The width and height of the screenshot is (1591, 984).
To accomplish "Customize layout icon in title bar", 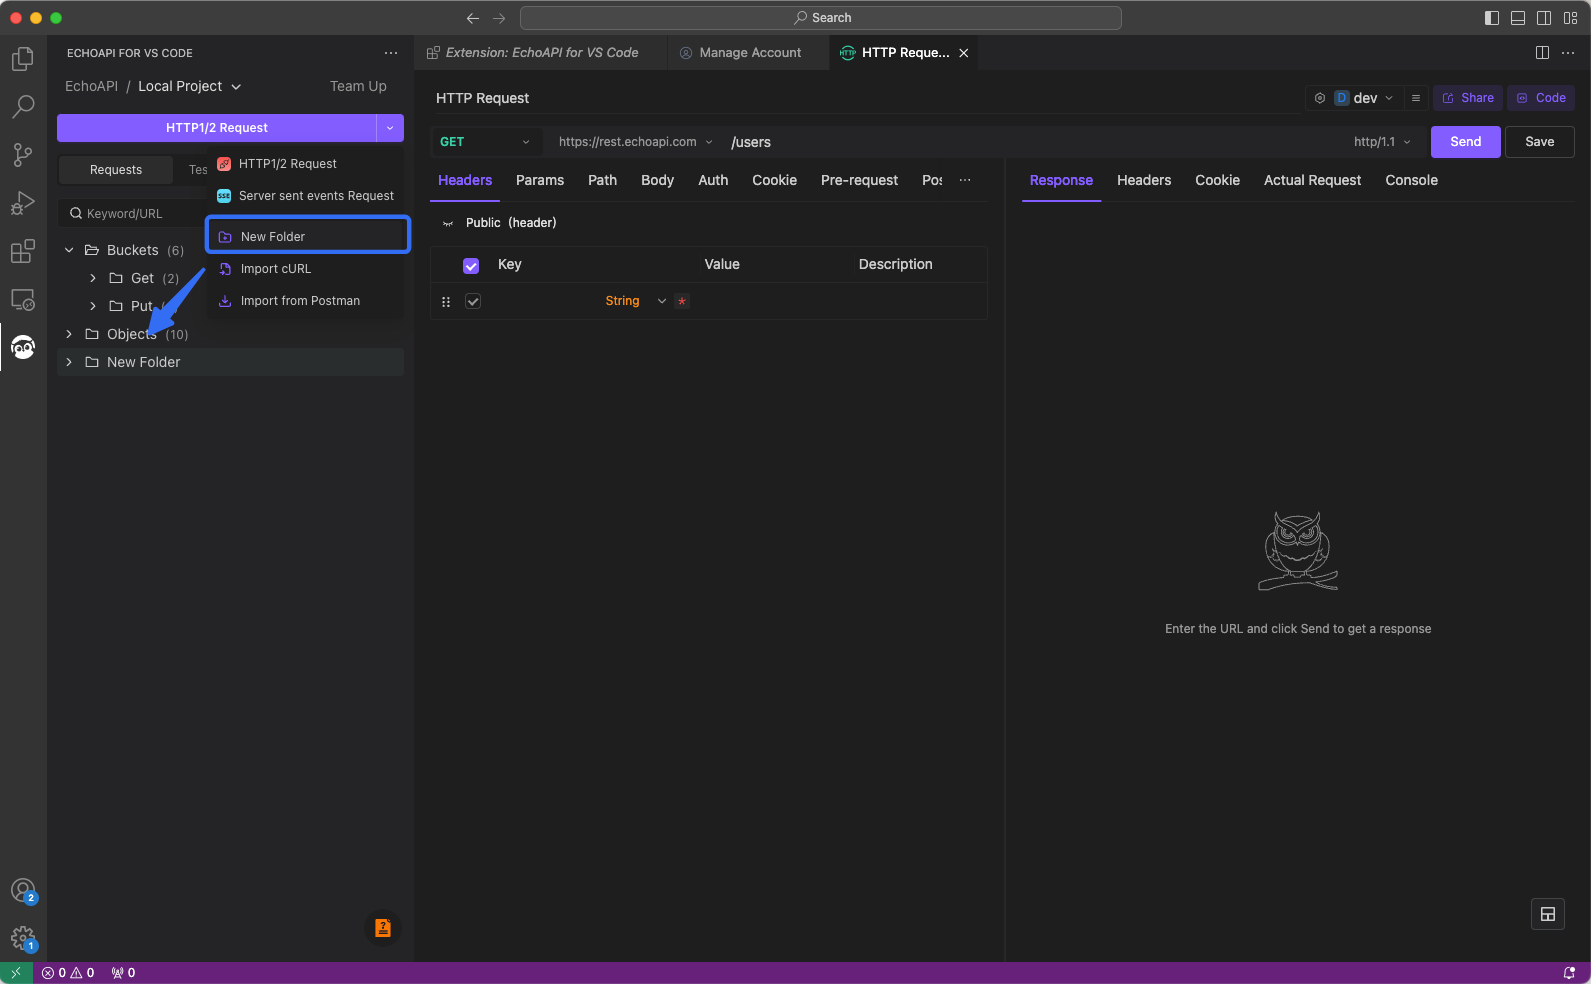I will pyautogui.click(x=1571, y=18).
